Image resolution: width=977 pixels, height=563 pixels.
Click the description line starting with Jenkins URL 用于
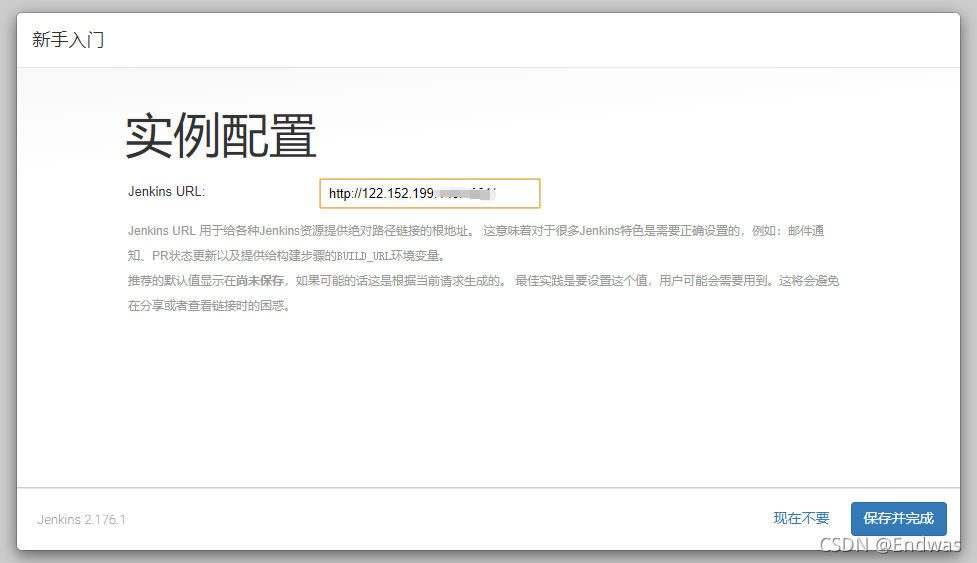click(x=476, y=231)
